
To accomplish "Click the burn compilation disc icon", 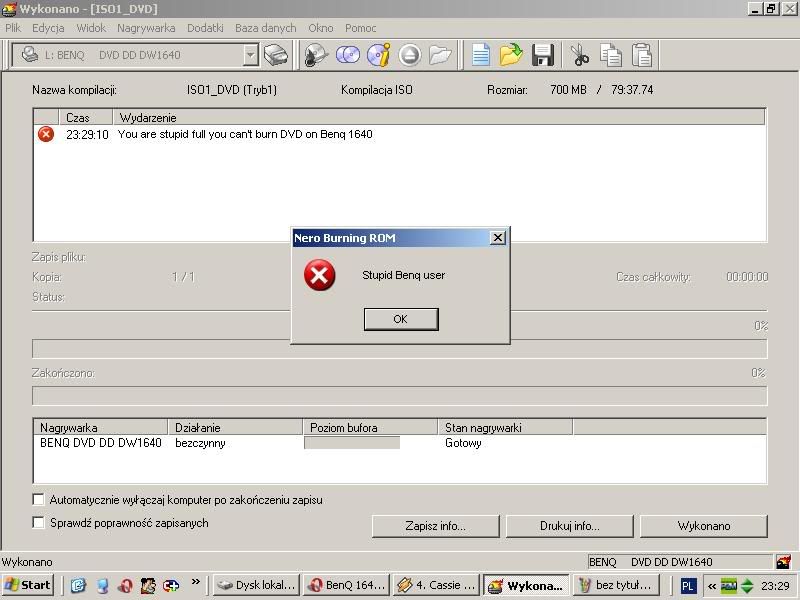I will (315, 55).
